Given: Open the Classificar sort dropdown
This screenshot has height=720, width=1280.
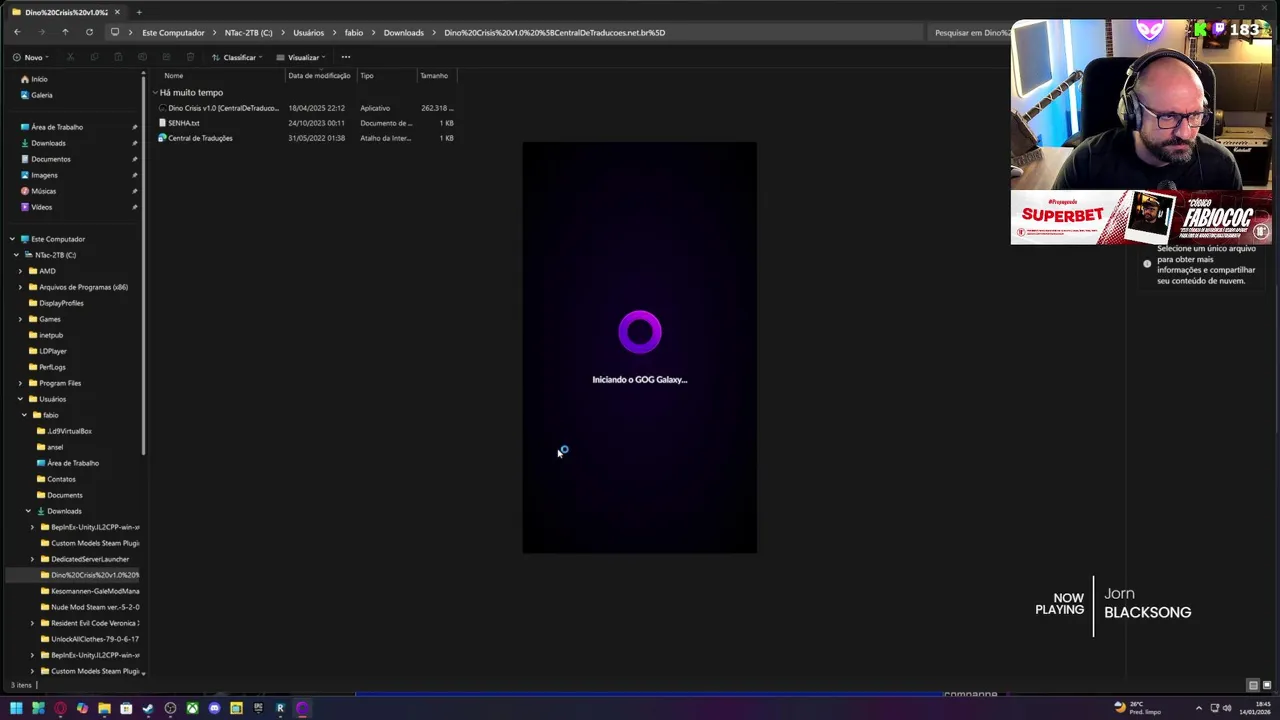Looking at the screenshot, I should coord(237,57).
